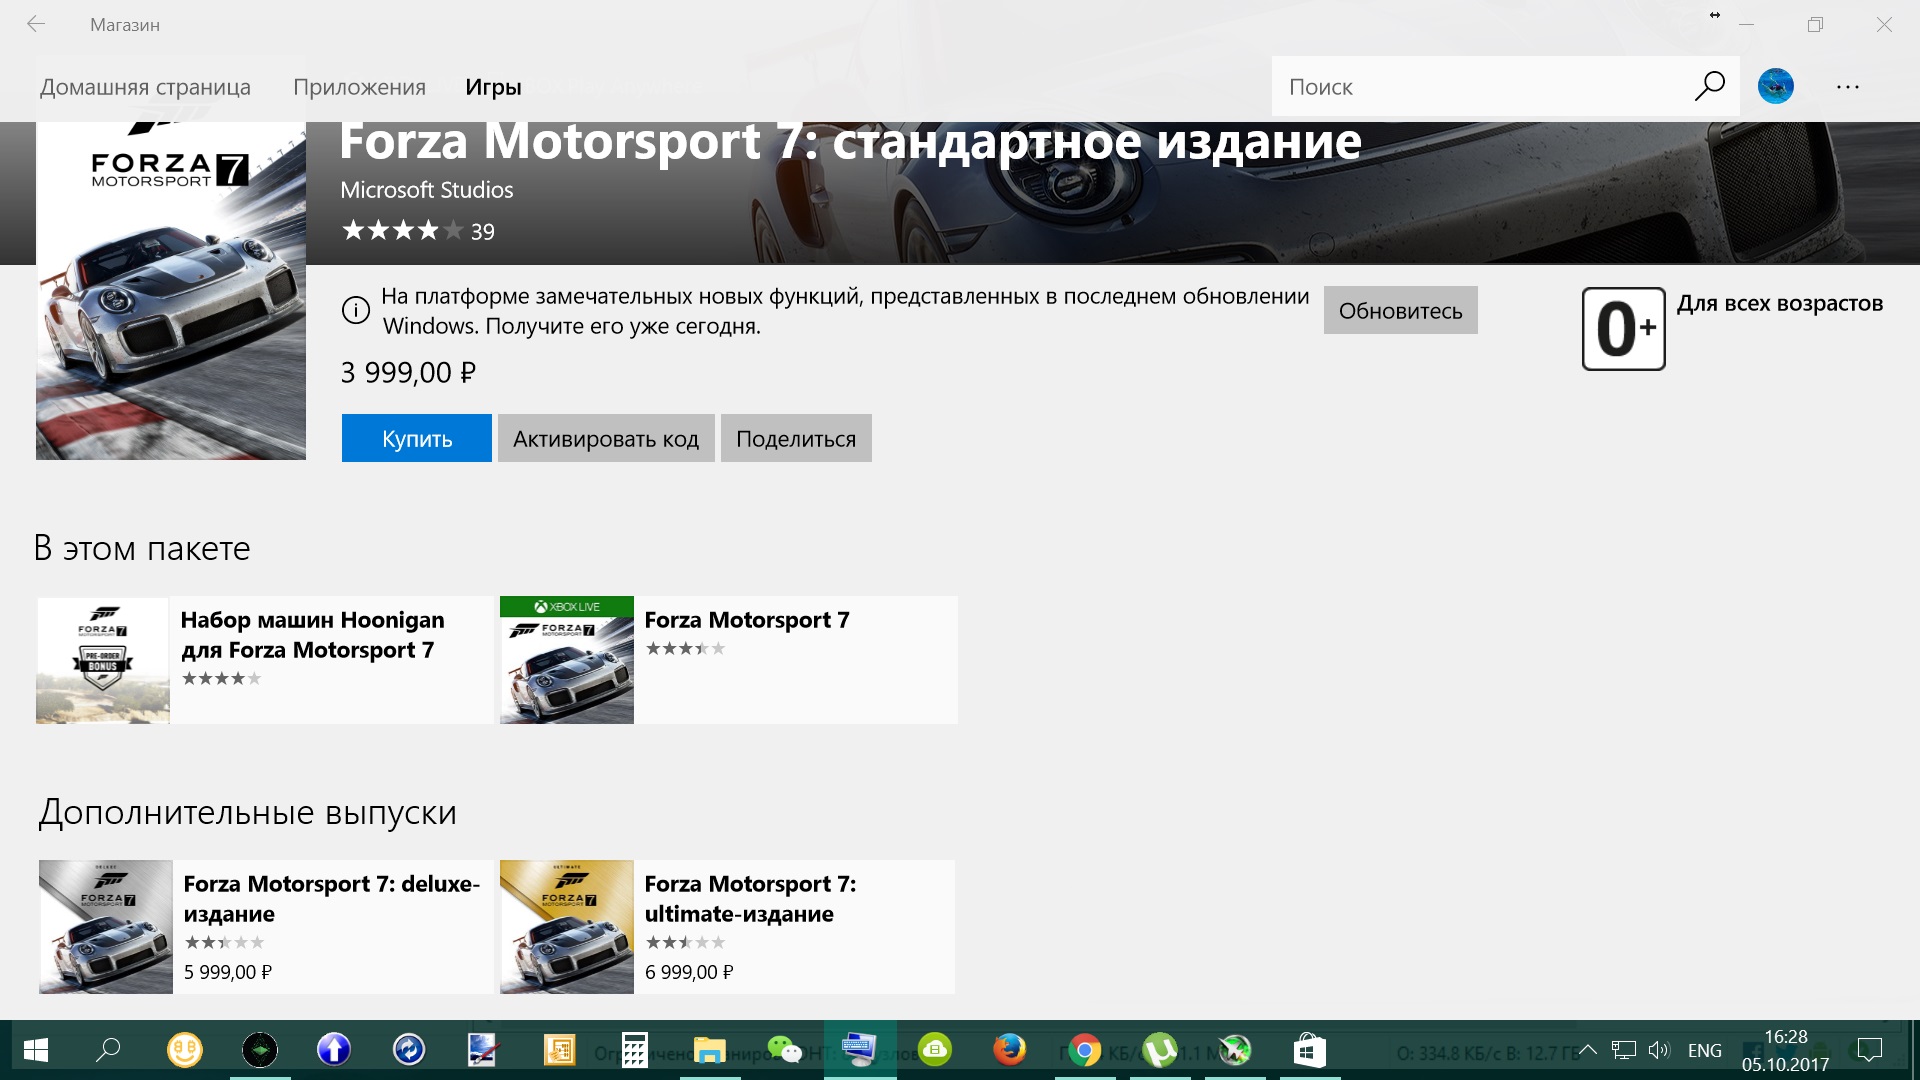
Task: Open Домашняя страница tab
Action: tap(145, 87)
